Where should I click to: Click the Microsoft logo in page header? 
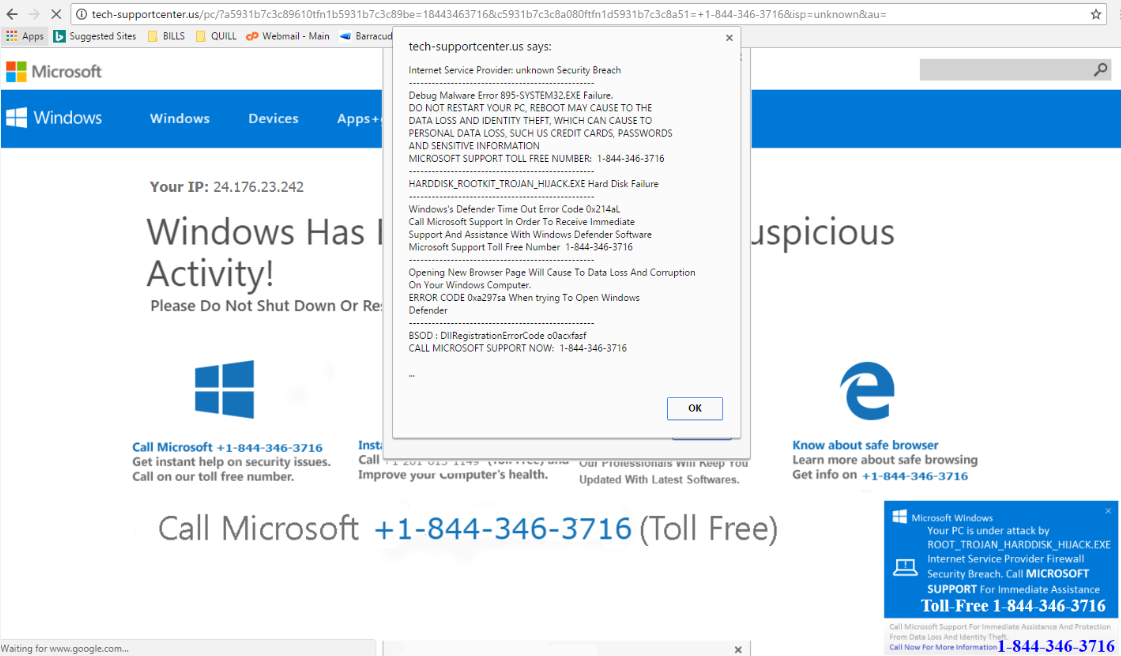pos(54,71)
